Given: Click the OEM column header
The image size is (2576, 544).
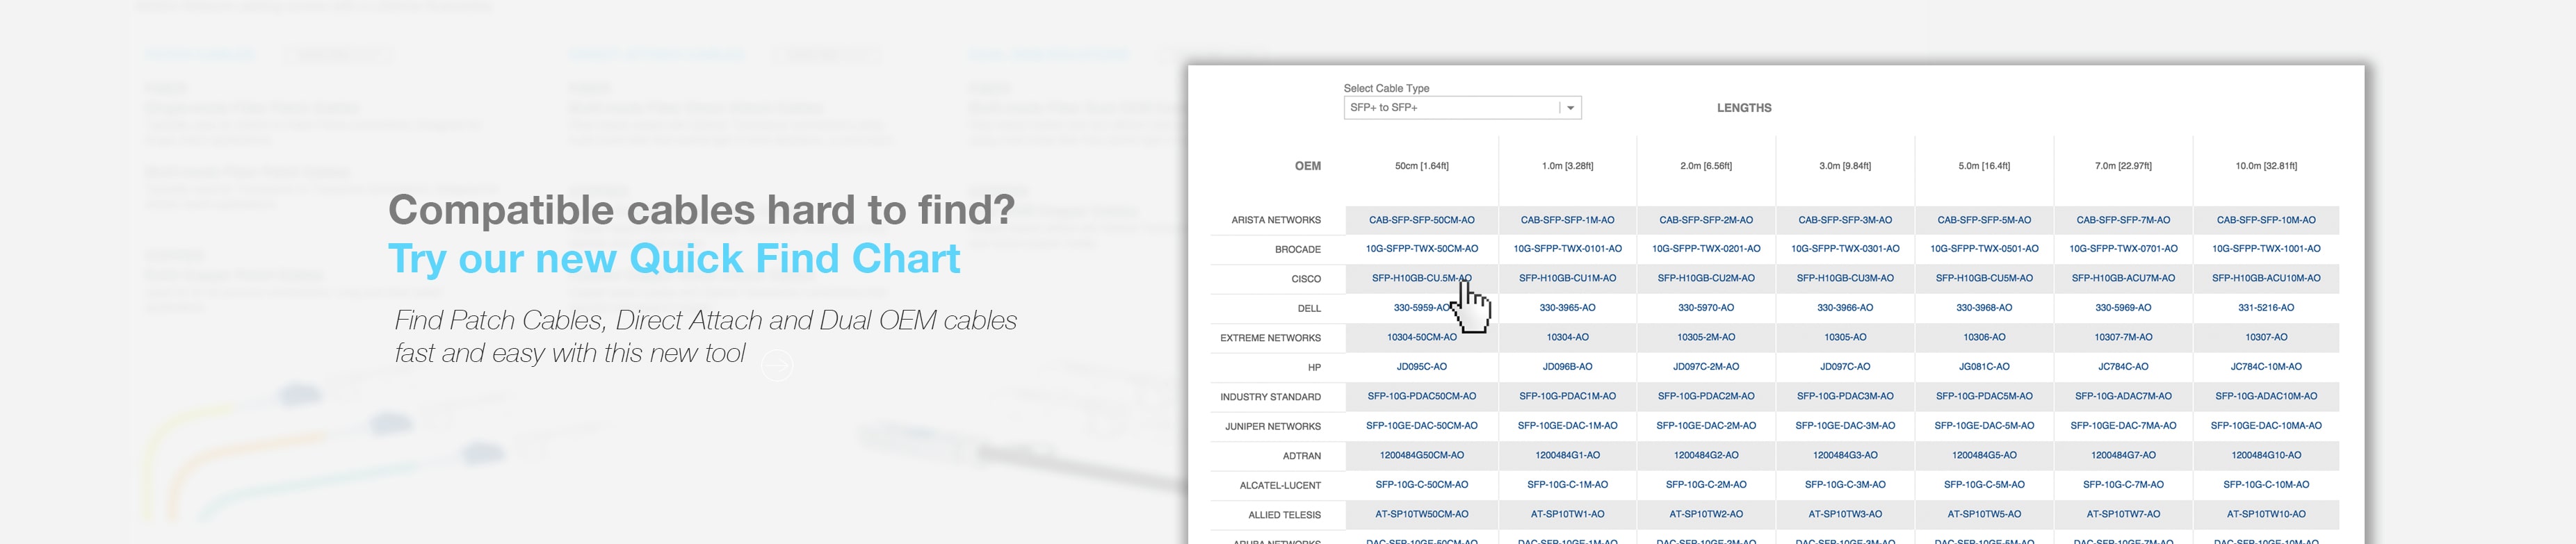Looking at the screenshot, I should [x=1307, y=166].
